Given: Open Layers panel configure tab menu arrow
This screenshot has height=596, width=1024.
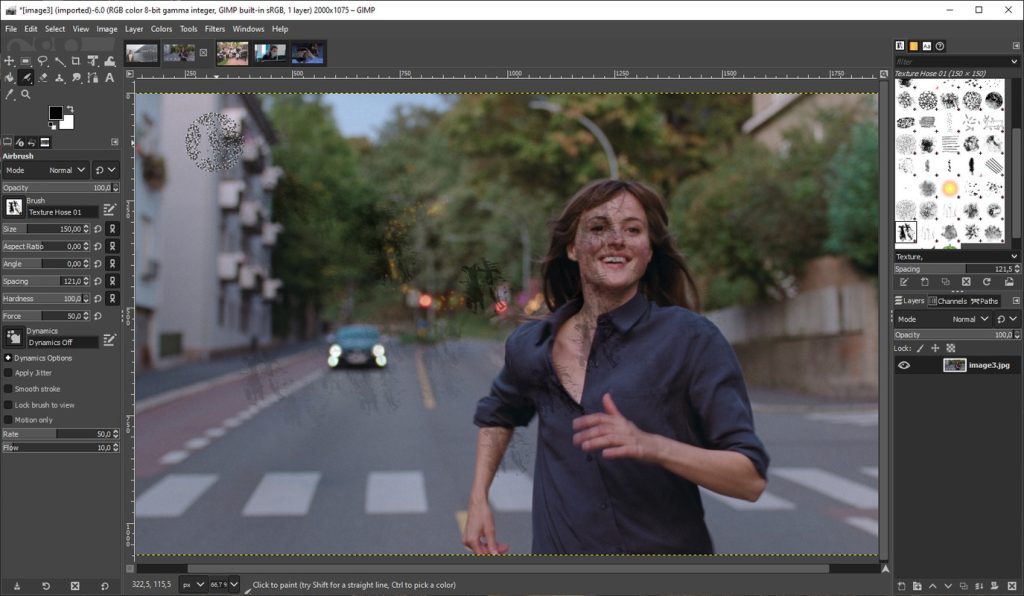Looking at the screenshot, I should coord(1016,301).
